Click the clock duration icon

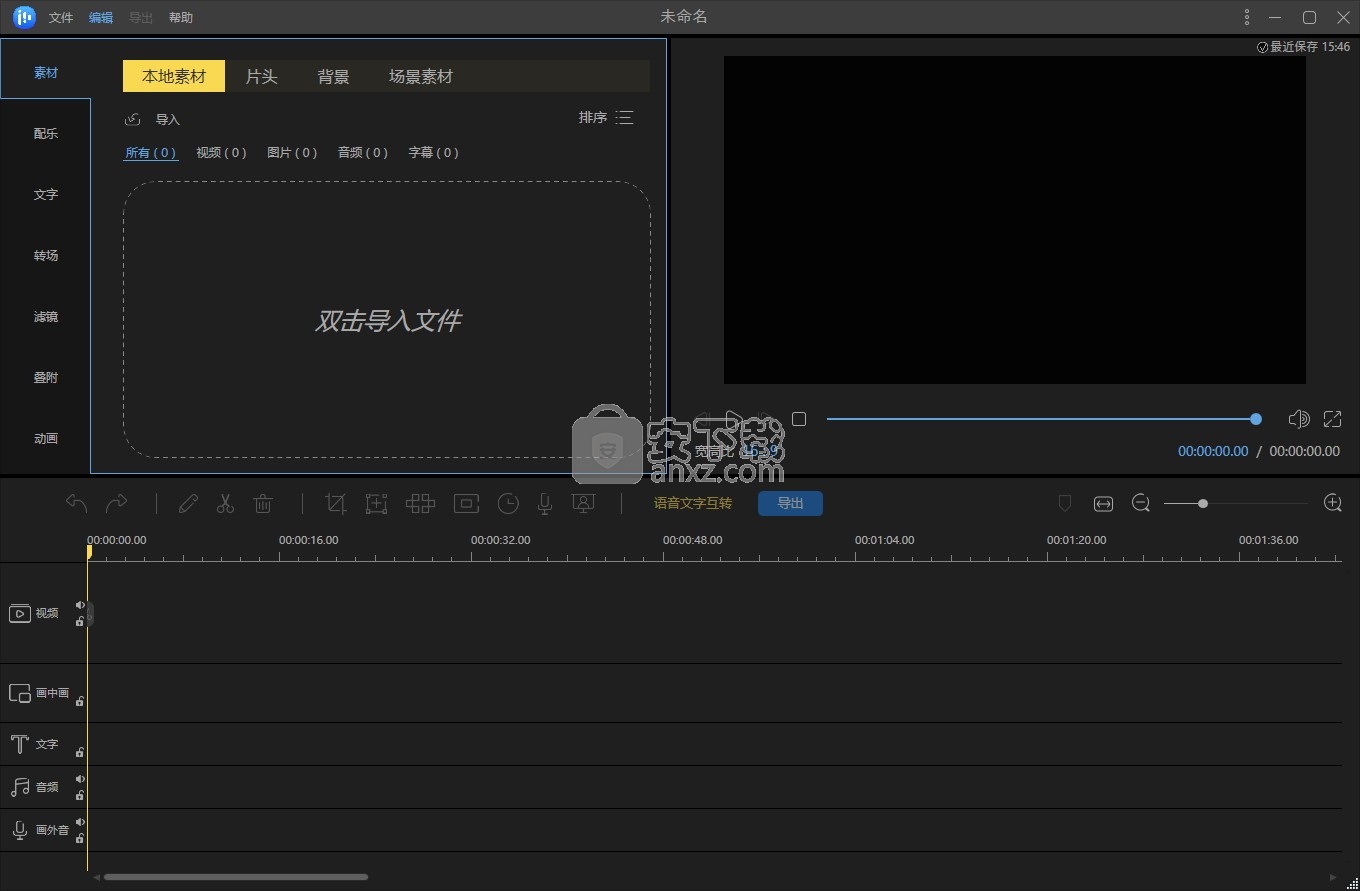click(x=508, y=504)
